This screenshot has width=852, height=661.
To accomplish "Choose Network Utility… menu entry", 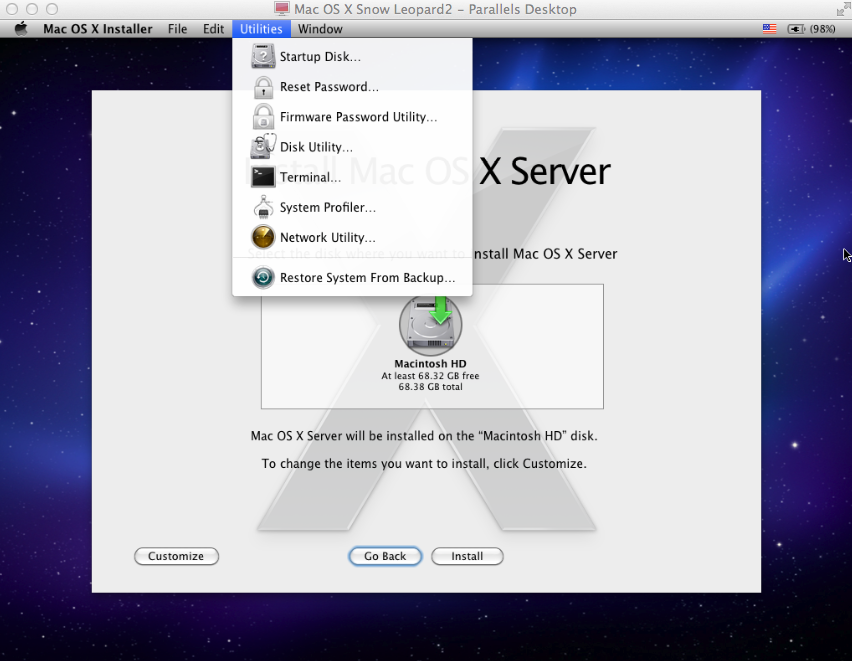I will click(352, 237).
